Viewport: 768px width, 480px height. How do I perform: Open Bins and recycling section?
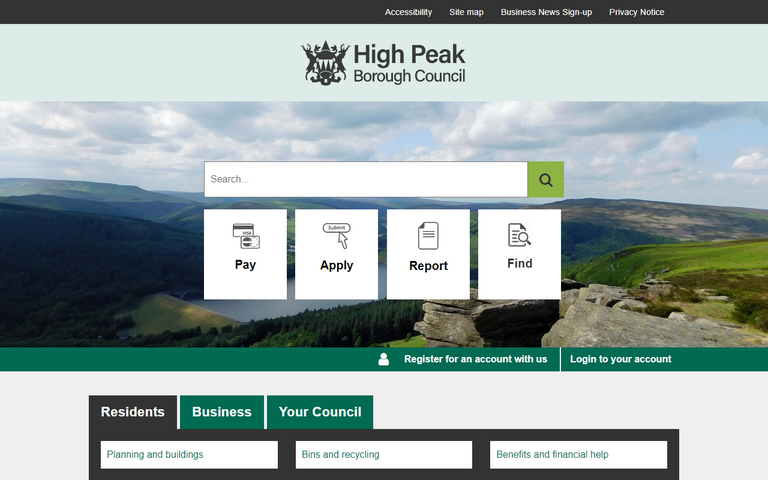click(x=383, y=455)
